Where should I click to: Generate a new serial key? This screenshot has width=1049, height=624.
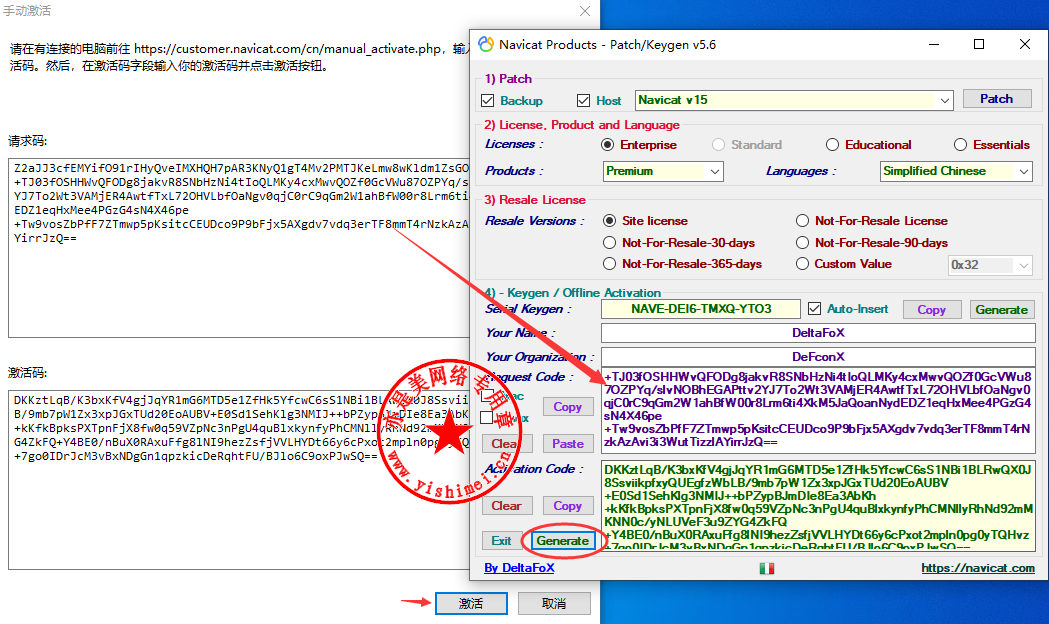(1001, 310)
